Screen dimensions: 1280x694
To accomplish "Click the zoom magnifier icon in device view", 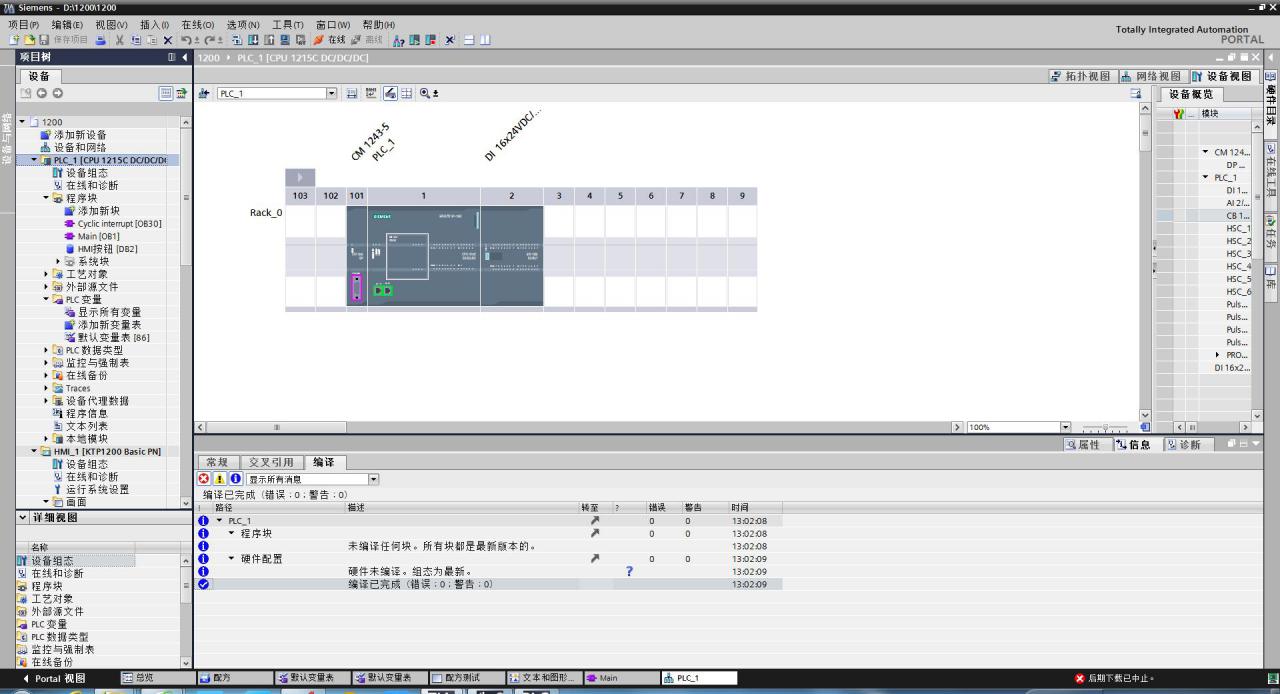I will [425, 93].
